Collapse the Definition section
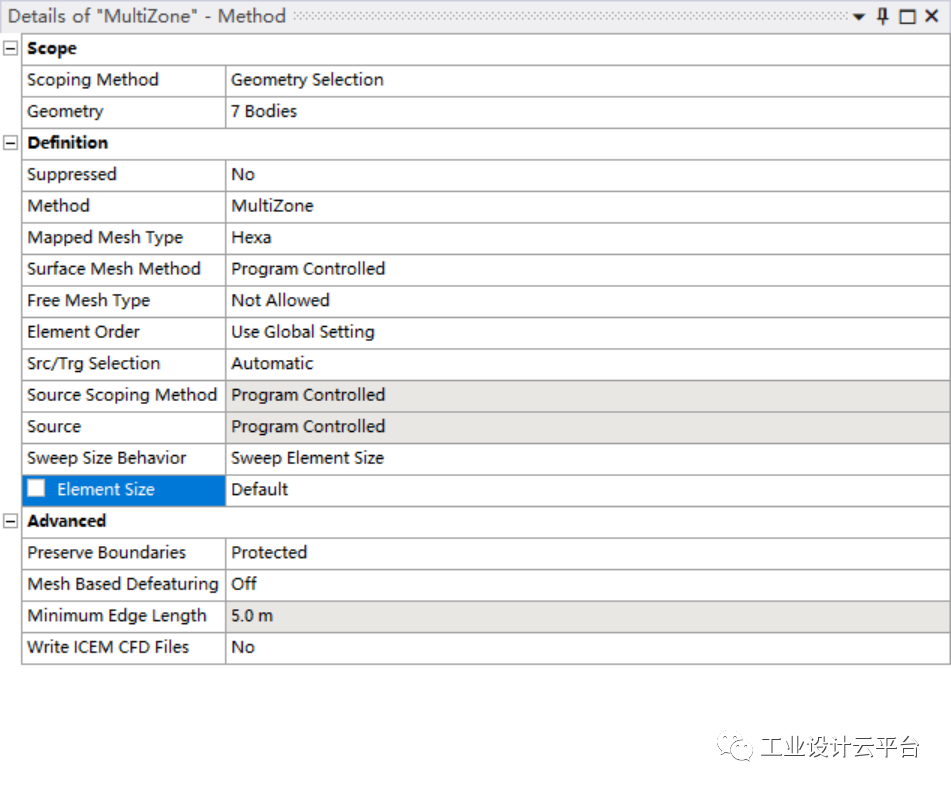Image resolution: width=951 pixels, height=788 pixels. coord(10,143)
